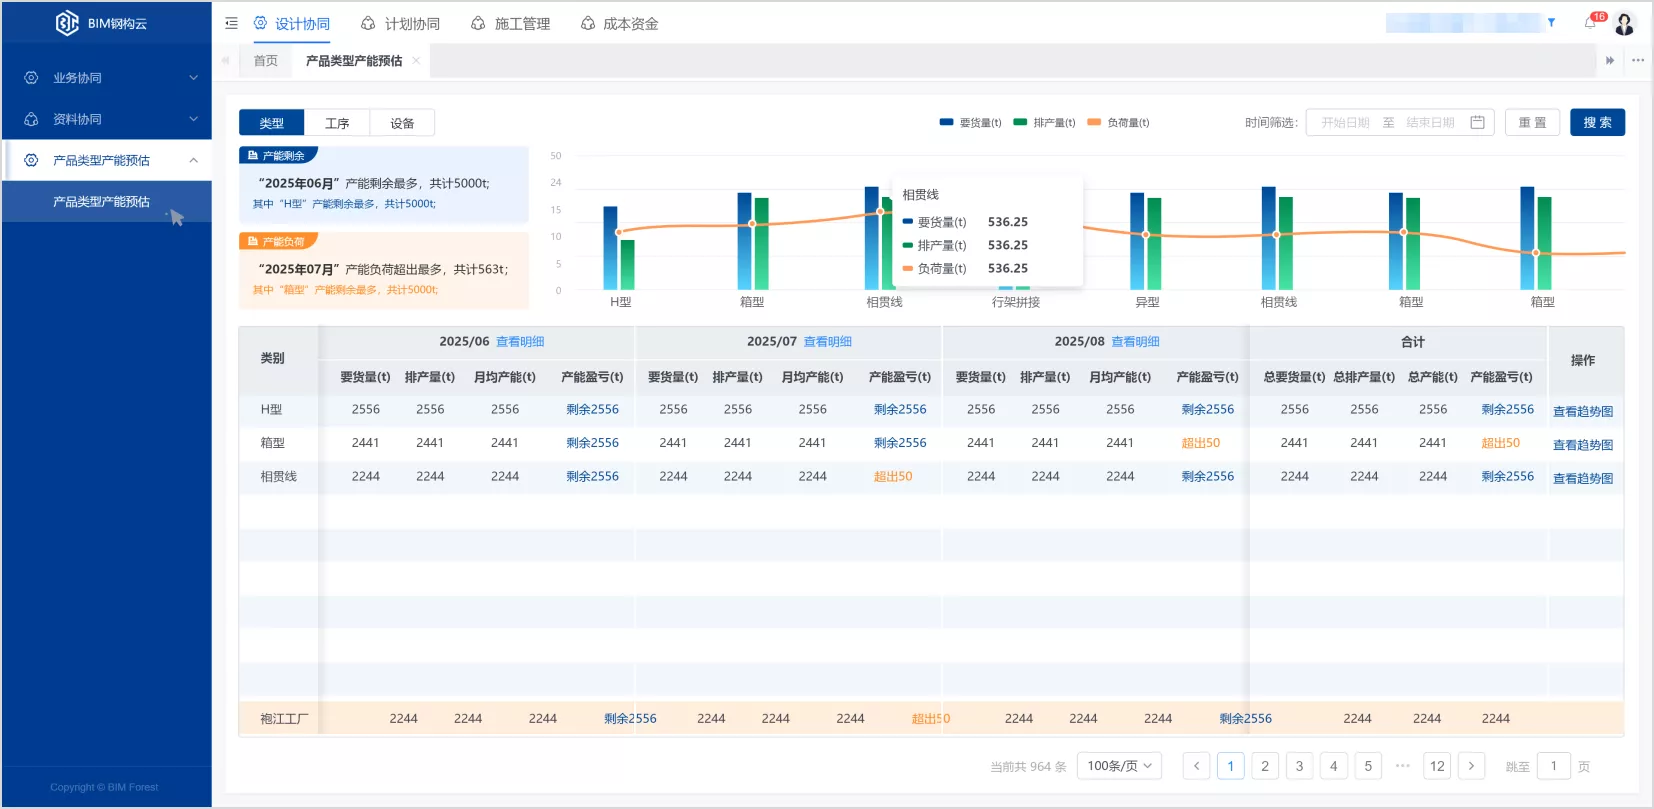Click the 开始日期 date input field
The image size is (1654, 809).
pyautogui.click(x=1345, y=122)
